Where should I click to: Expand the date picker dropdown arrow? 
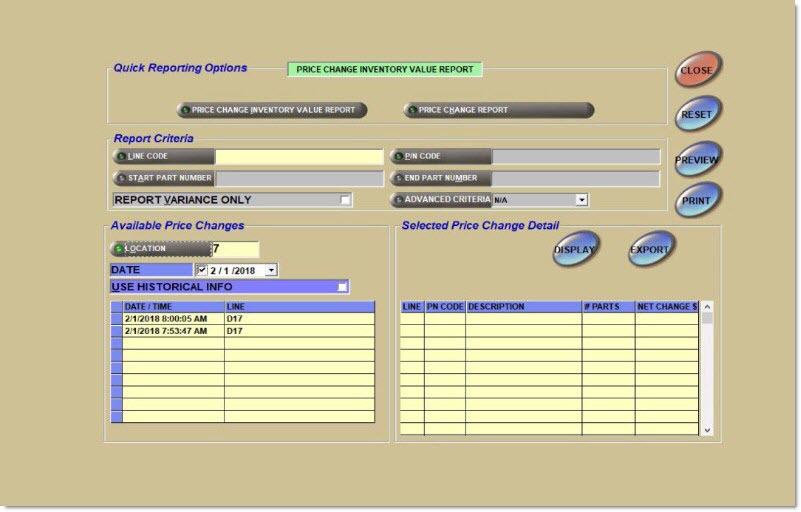click(271, 270)
